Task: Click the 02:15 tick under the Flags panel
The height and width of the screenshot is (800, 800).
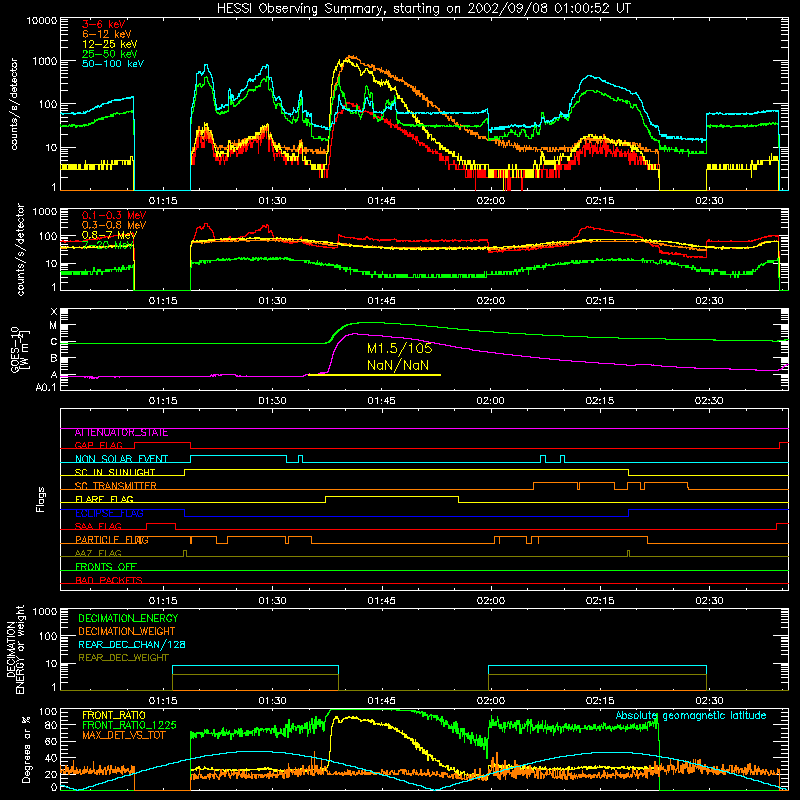Action: point(600,601)
